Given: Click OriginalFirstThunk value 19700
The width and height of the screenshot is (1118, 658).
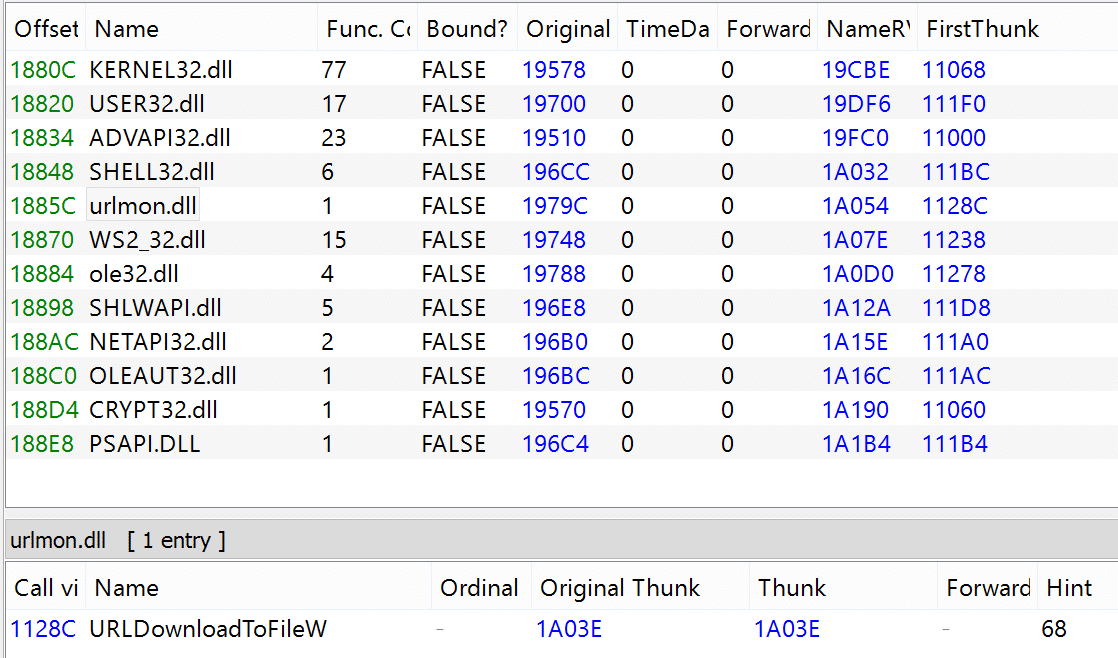Looking at the screenshot, I should tap(554, 104).
